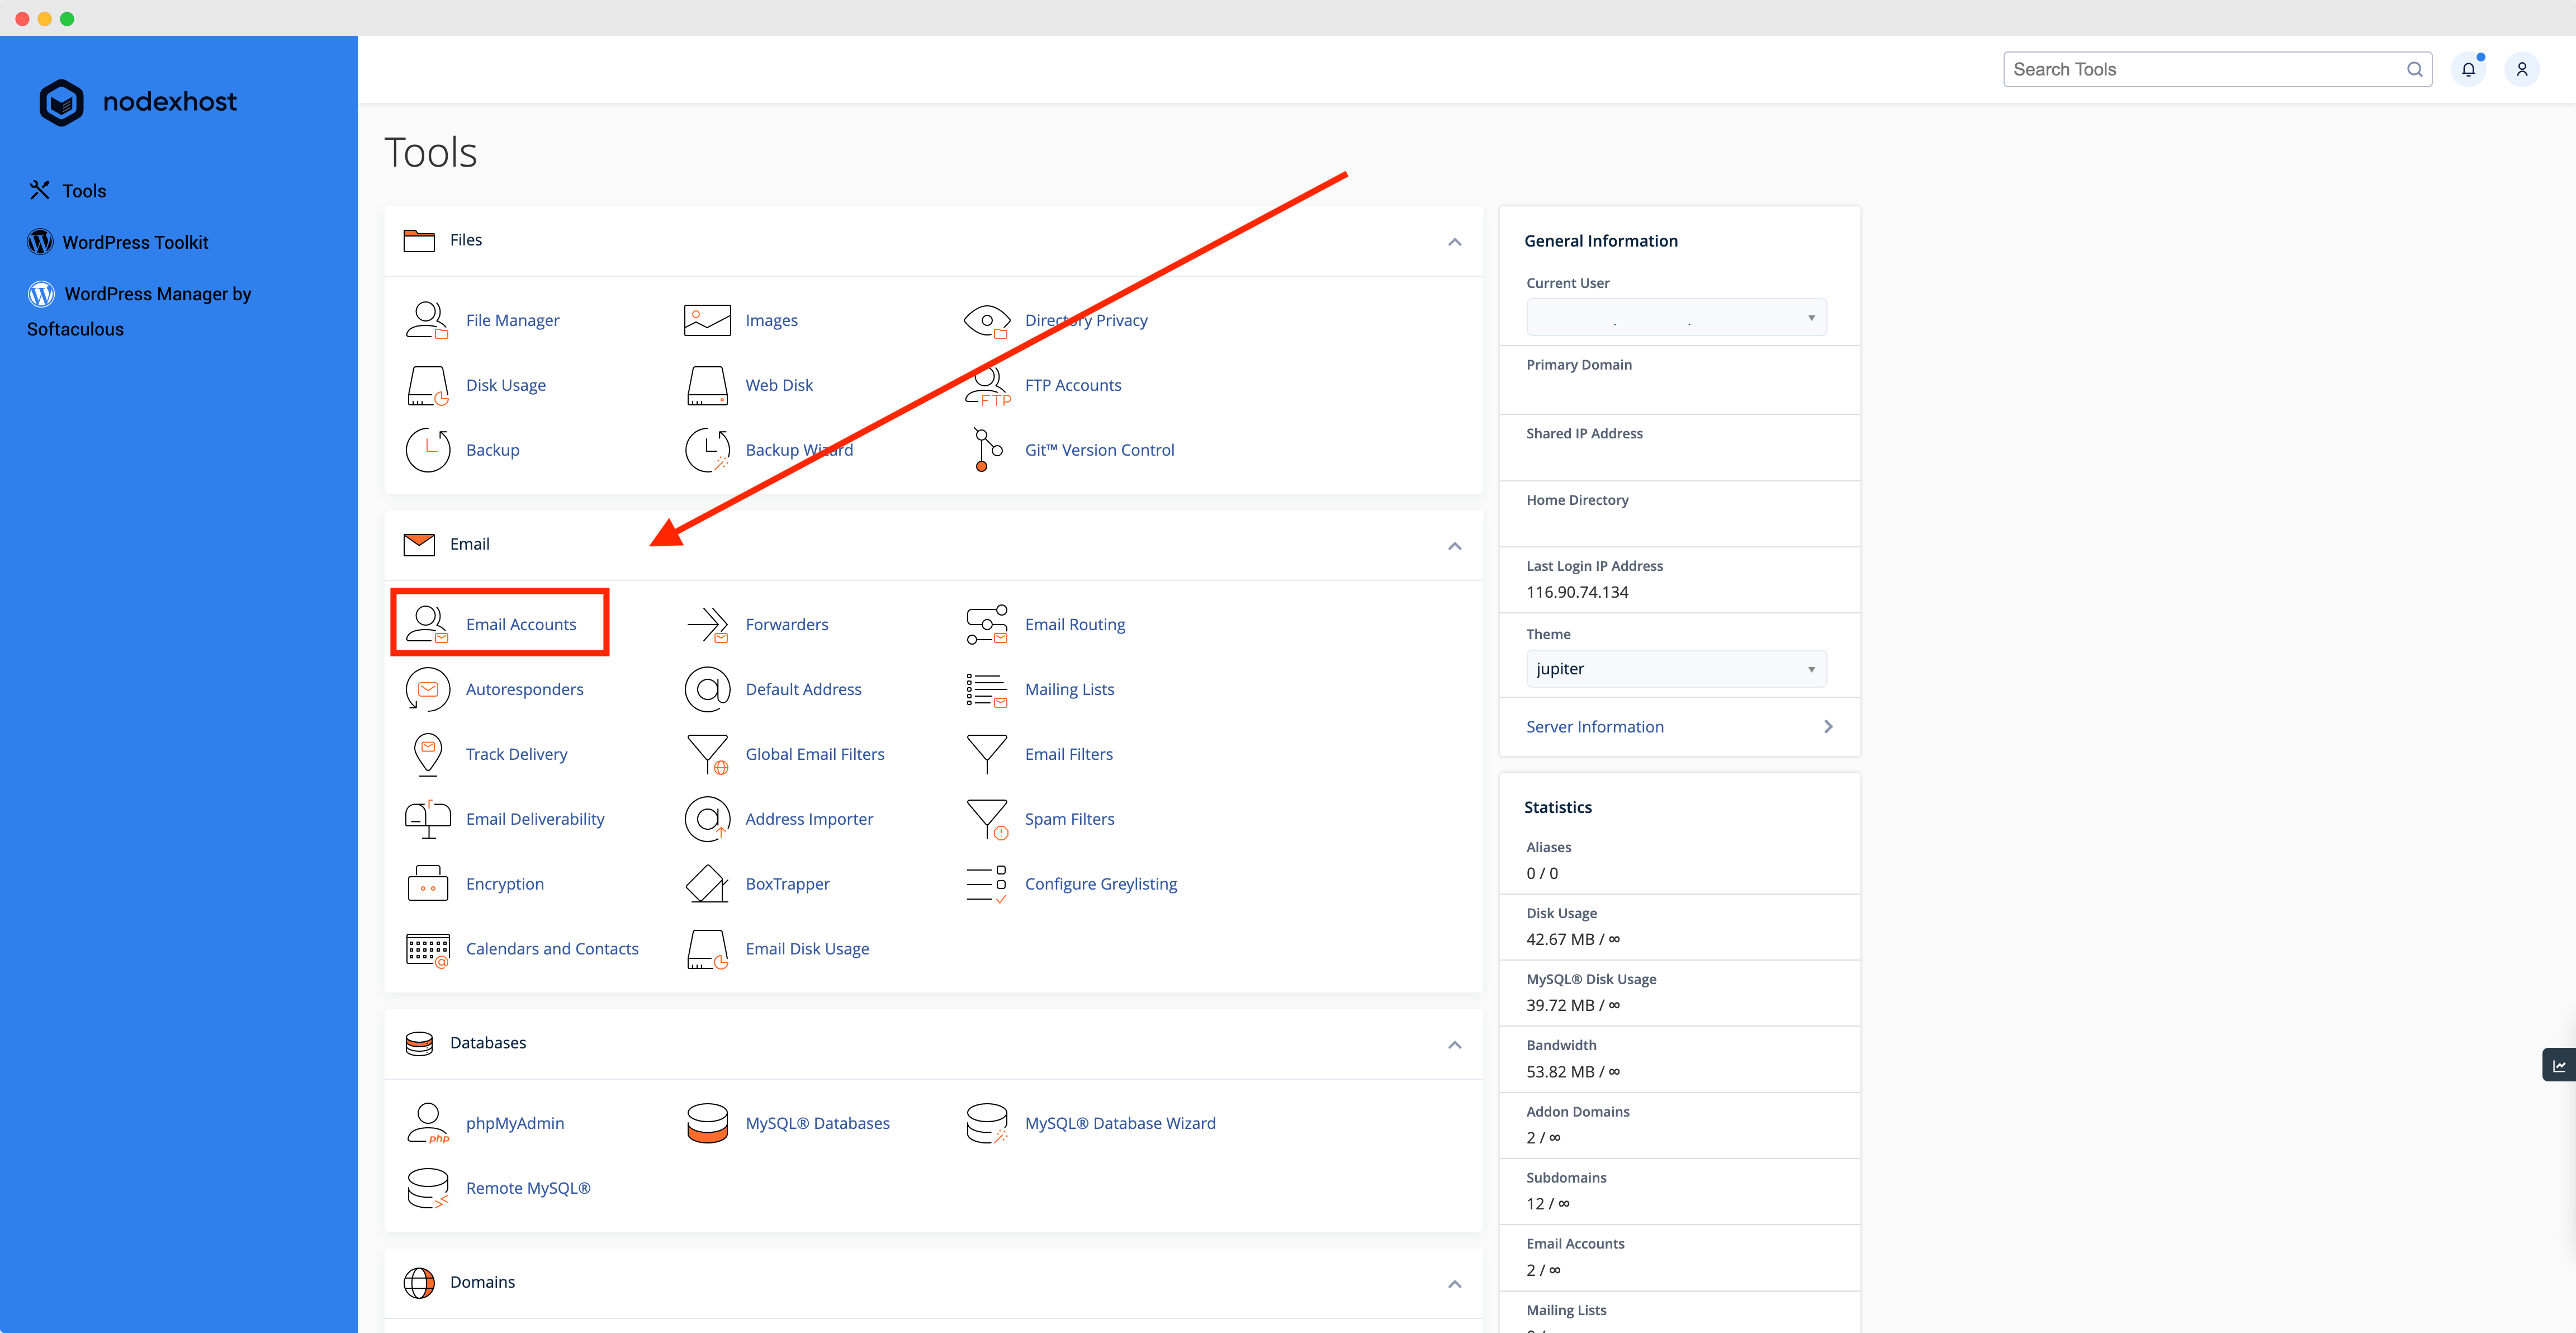Click the Track Delivery pin icon
2576x1333 pixels.
point(427,754)
